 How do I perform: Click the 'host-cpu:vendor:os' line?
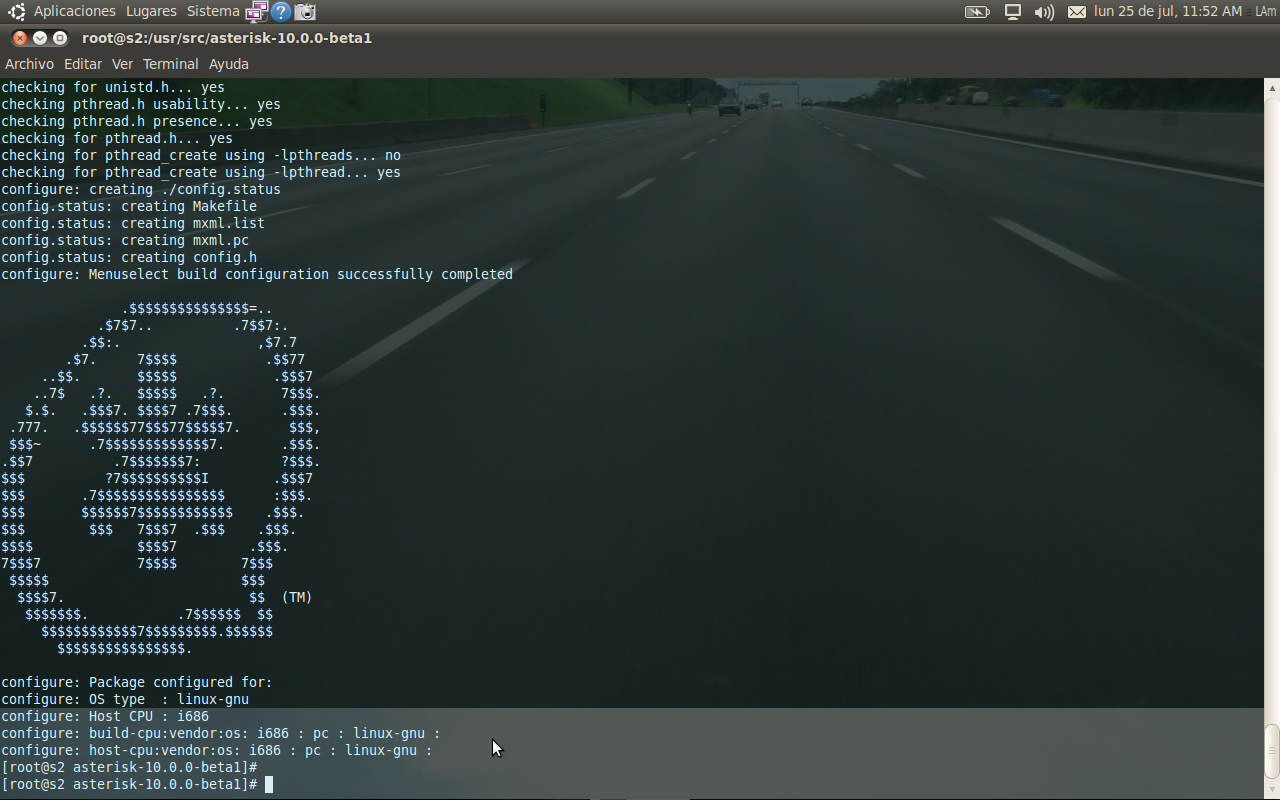(x=217, y=750)
